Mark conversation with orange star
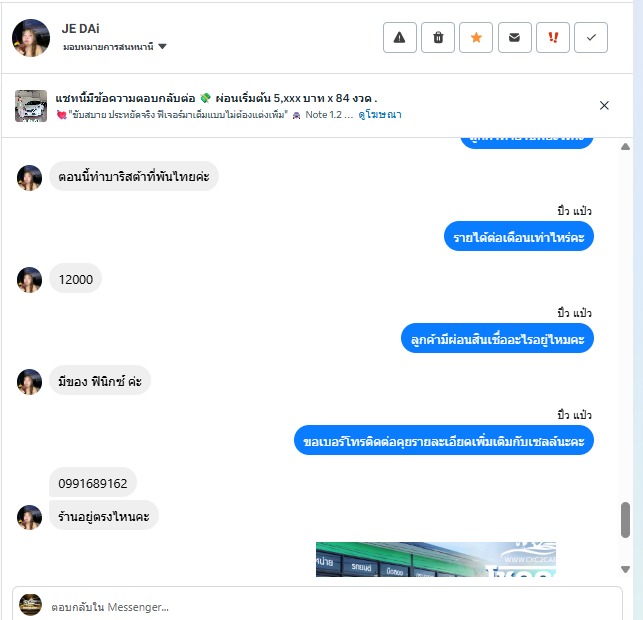The width and height of the screenshot is (643, 620). [476, 38]
